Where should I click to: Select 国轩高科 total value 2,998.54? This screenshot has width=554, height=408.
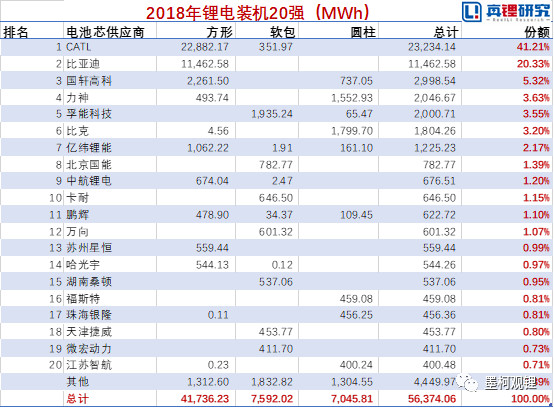[x=435, y=81]
